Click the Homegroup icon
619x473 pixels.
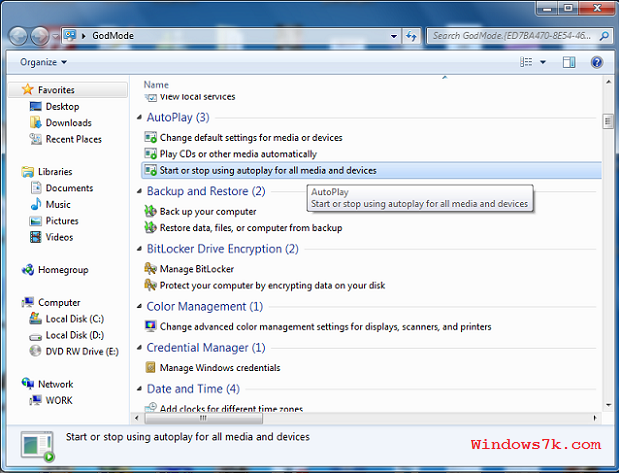coord(28,270)
